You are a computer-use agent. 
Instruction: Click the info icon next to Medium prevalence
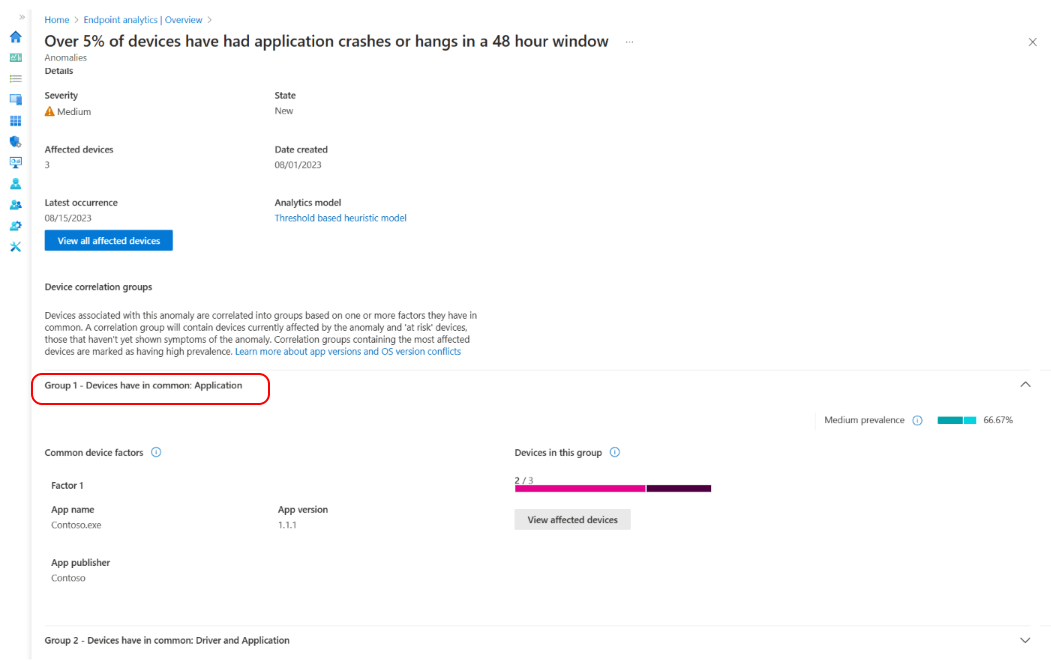918,420
